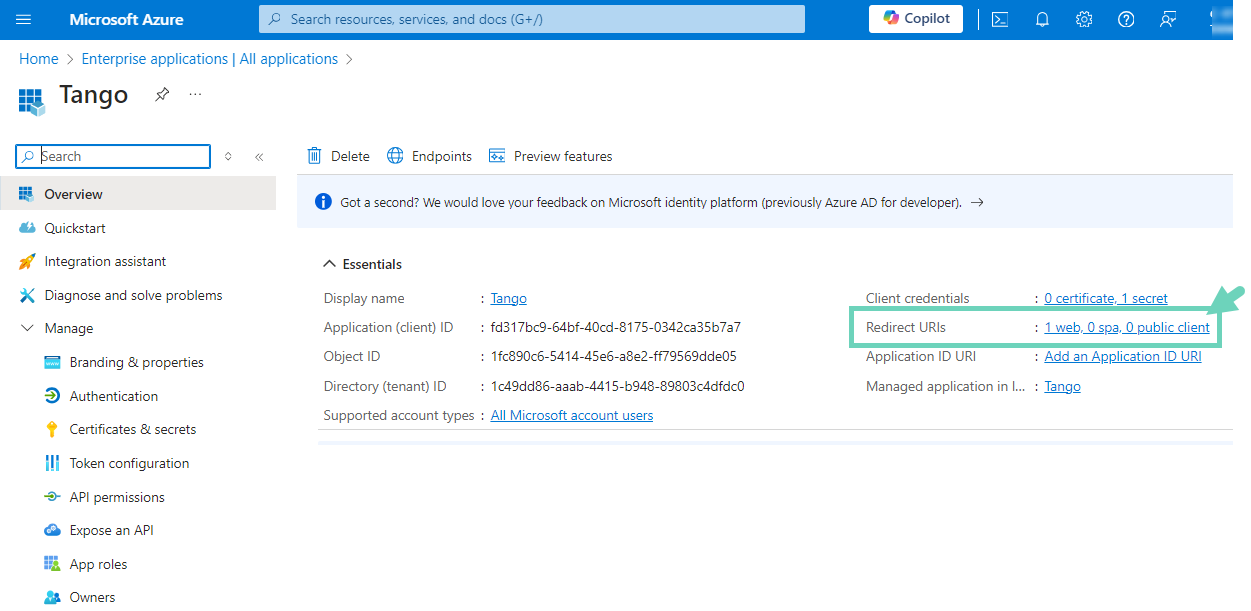The height and width of the screenshot is (611, 1251).
Task: Click the Authentication arrow icon
Action: [x=52, y=396]
